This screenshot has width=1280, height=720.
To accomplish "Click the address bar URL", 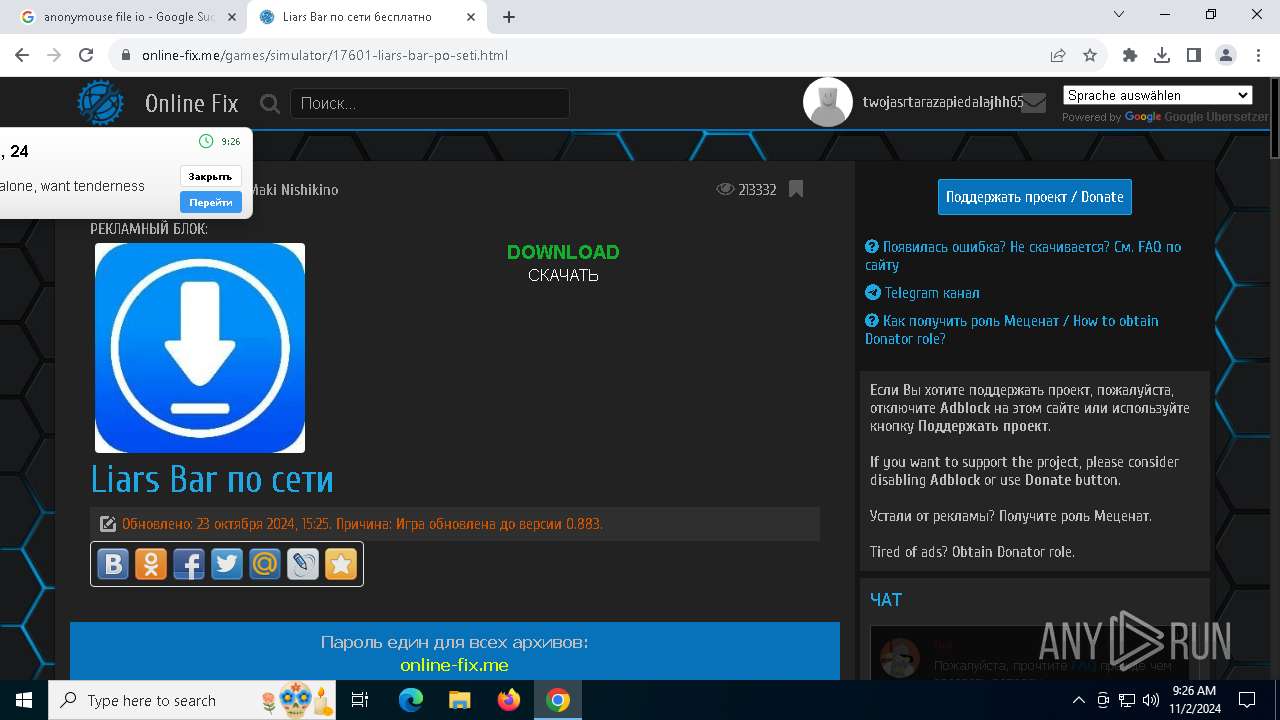I will tap(325, 55).
